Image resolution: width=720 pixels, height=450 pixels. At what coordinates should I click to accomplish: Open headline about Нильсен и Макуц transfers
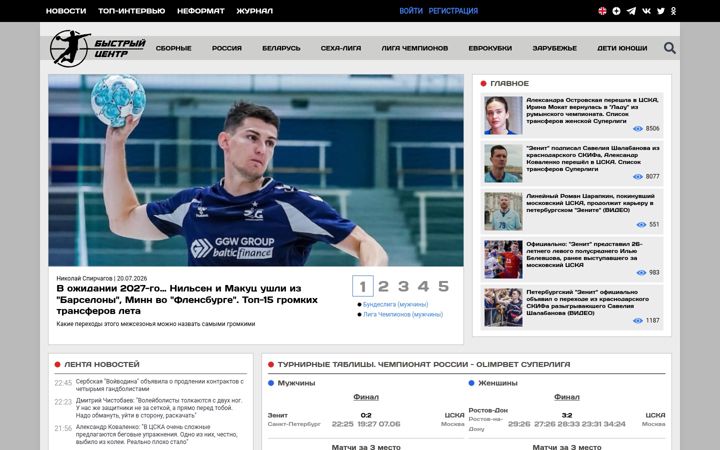coord(187,299)
